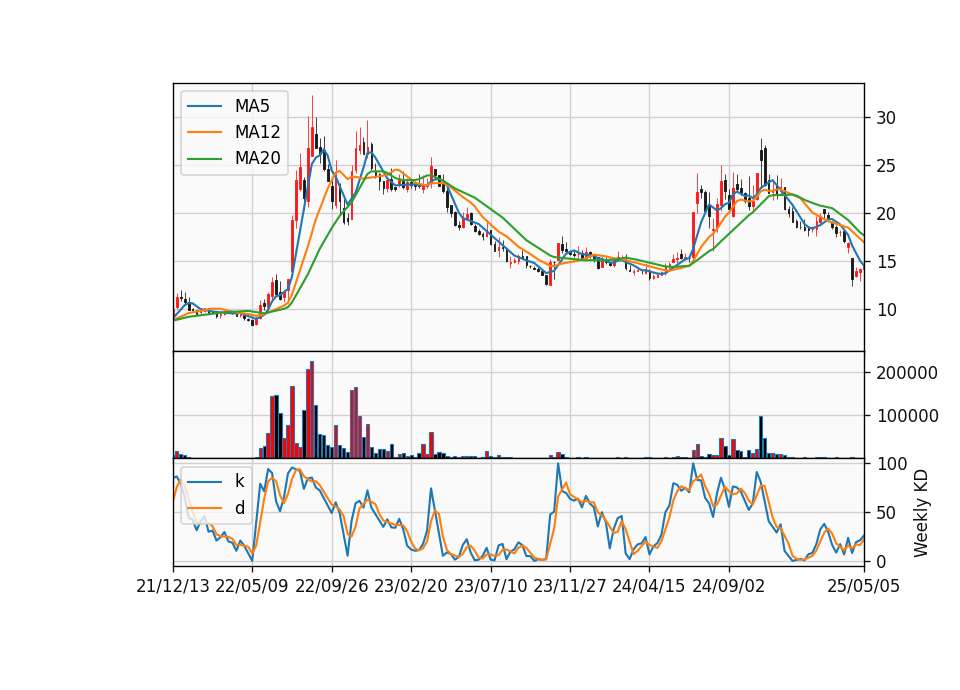
Task: Click the 23/02/20 date tick label
Action: coord(411,586)
